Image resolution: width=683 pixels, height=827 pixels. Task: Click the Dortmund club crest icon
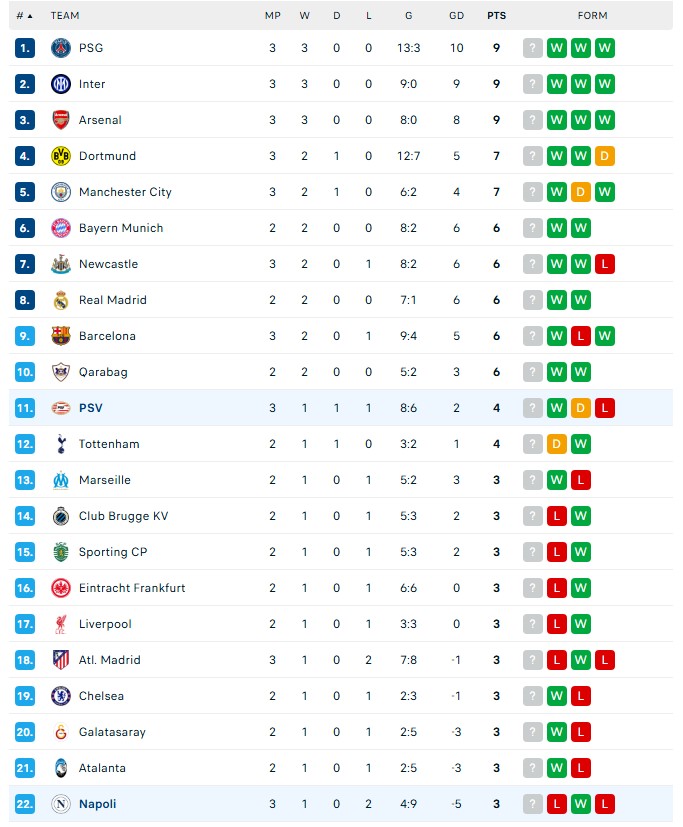61,156
